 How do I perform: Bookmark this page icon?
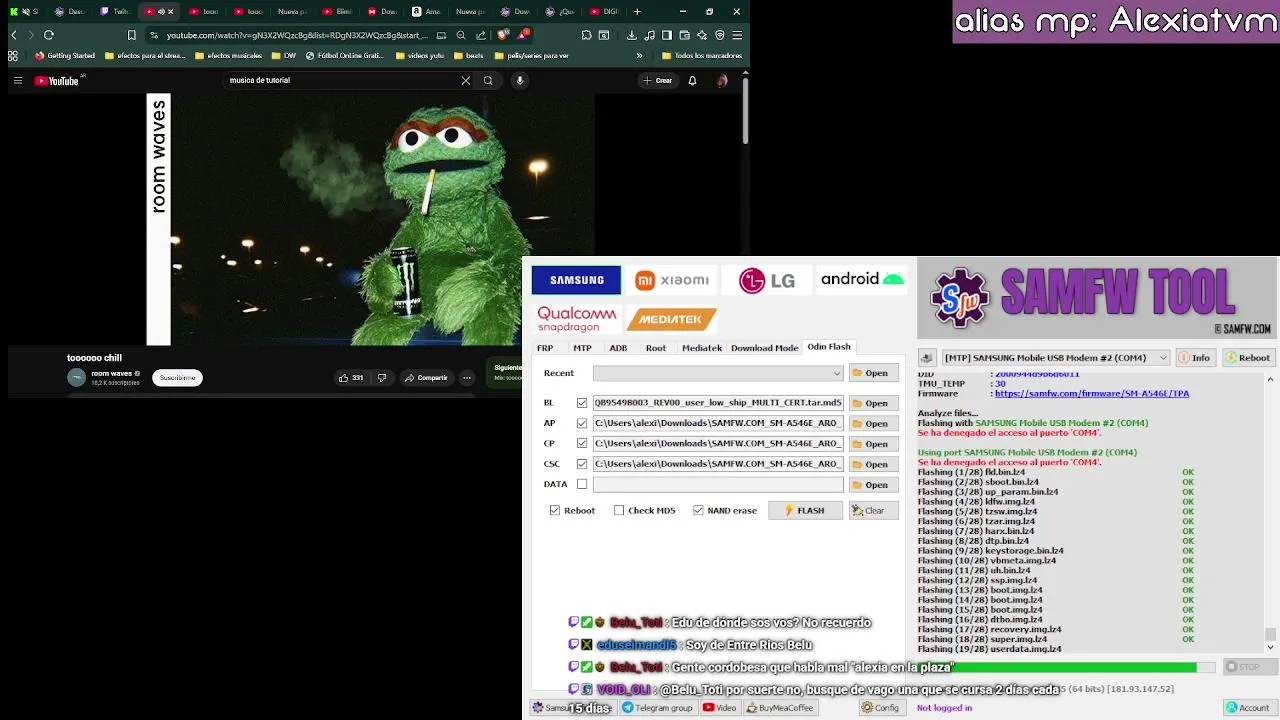click(131, 35)
